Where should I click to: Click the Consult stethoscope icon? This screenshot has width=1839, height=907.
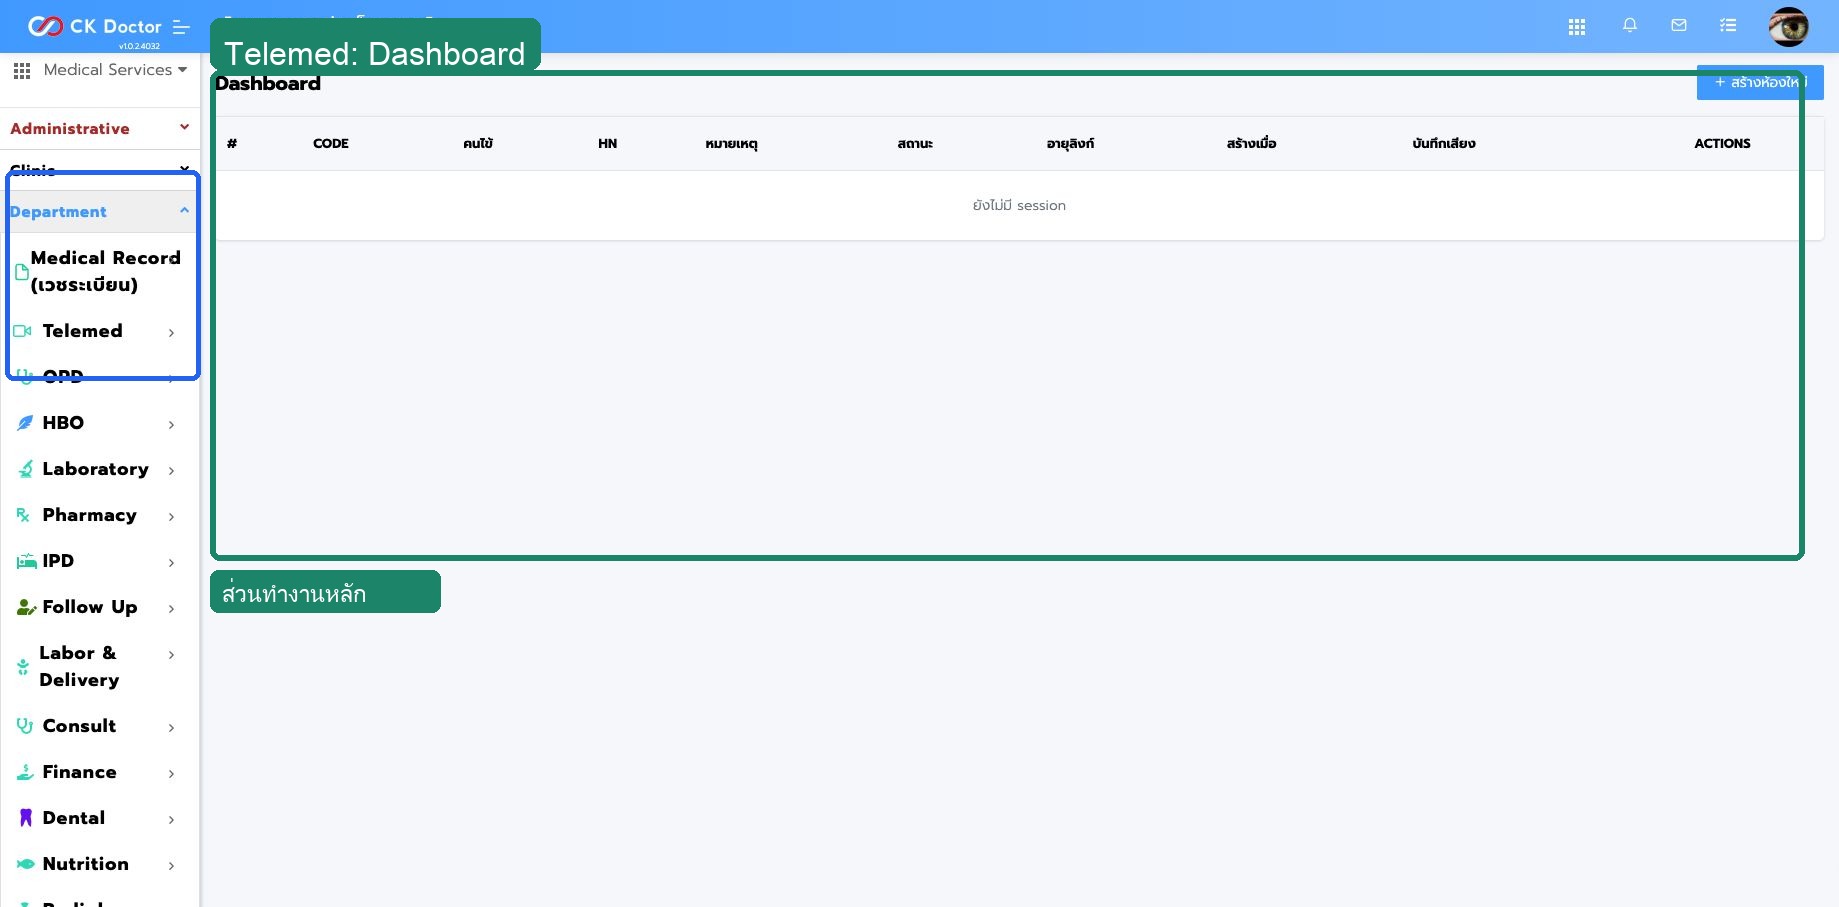tap(25, 726)
